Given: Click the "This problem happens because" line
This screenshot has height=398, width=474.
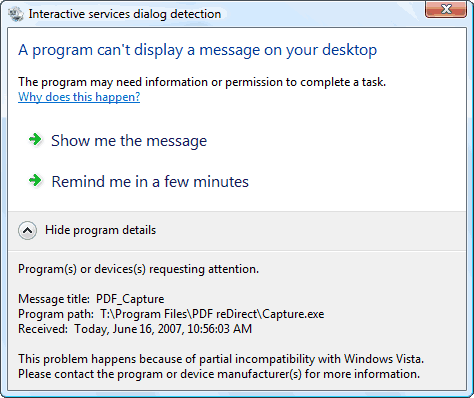Looking at the screenshot, I should 221,359.
